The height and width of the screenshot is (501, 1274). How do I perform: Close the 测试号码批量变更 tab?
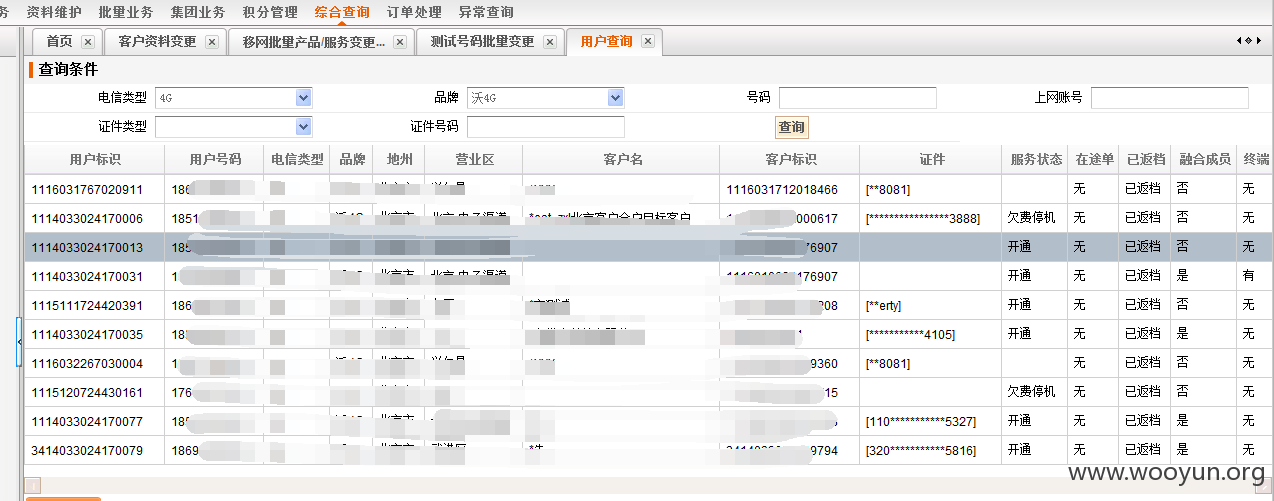(549, 42)
